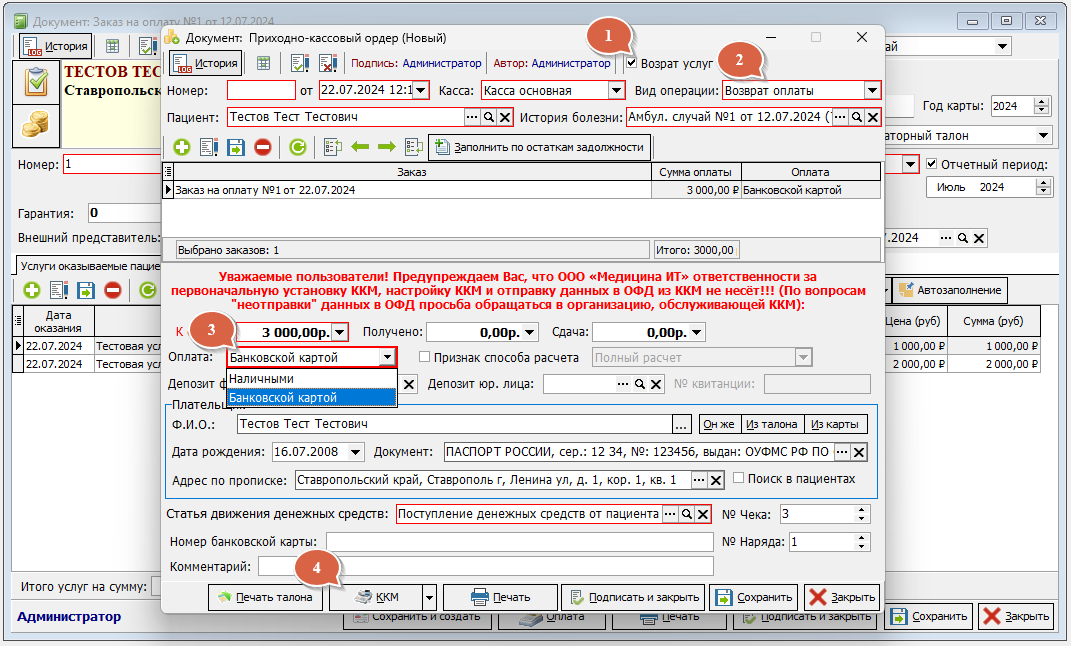Screen dimensions: 1071x646
Task: Click the search icon in Пациент field
Action: pos(489,118)
